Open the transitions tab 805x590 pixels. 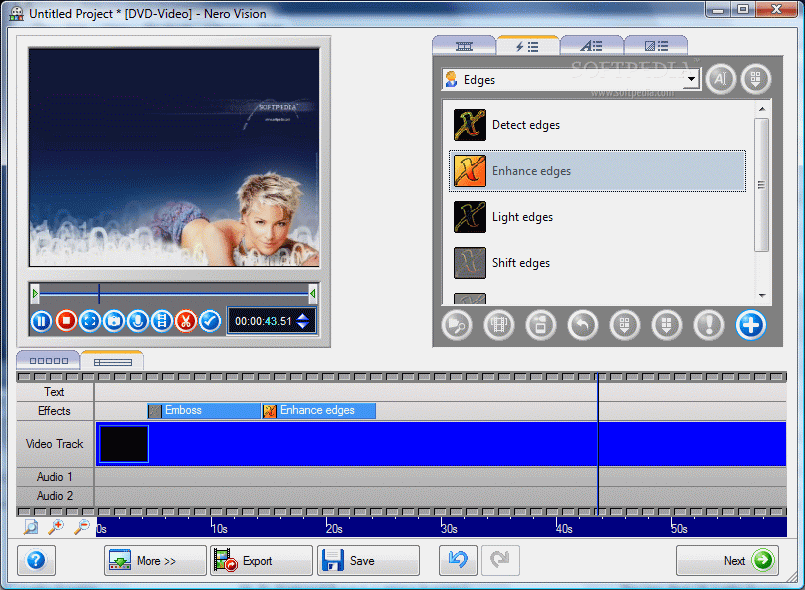coord(656,46)
